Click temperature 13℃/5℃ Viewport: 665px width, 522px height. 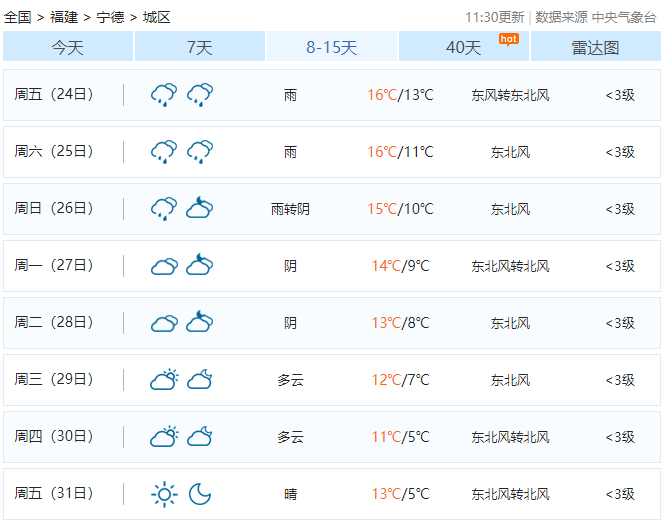(400, 494)
